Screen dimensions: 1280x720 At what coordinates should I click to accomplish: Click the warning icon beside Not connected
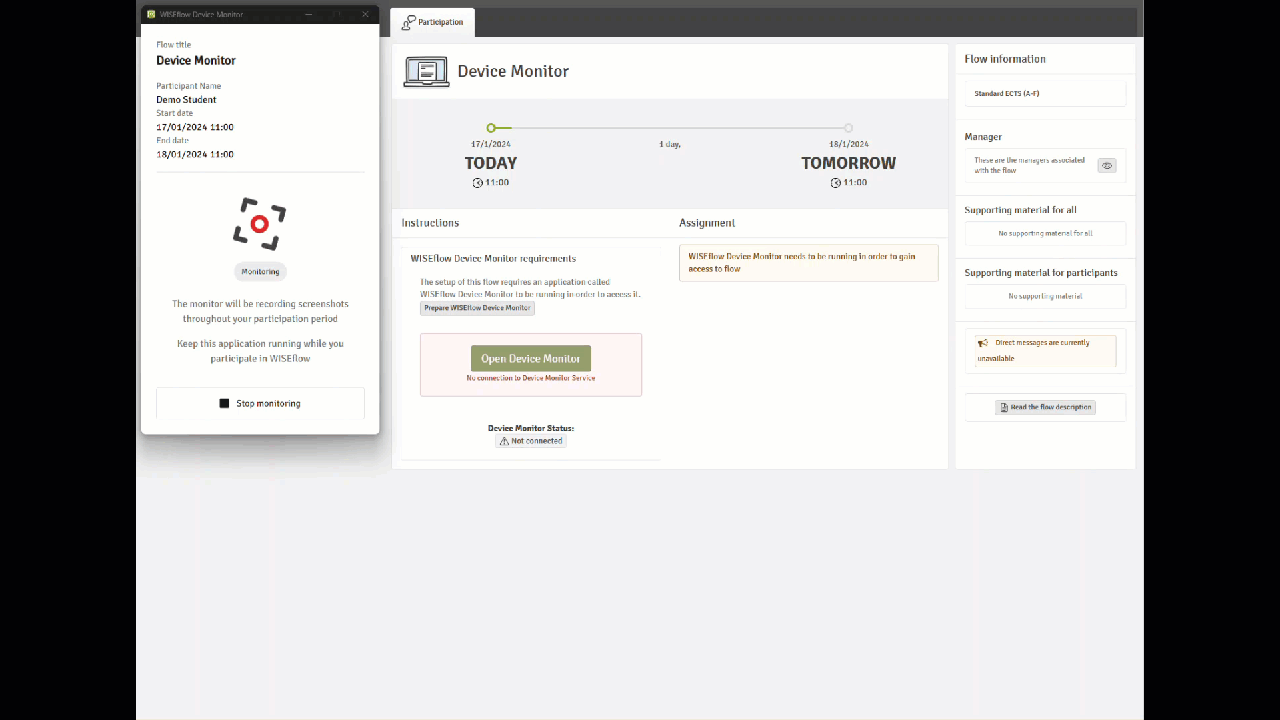(x=504, y=441)
